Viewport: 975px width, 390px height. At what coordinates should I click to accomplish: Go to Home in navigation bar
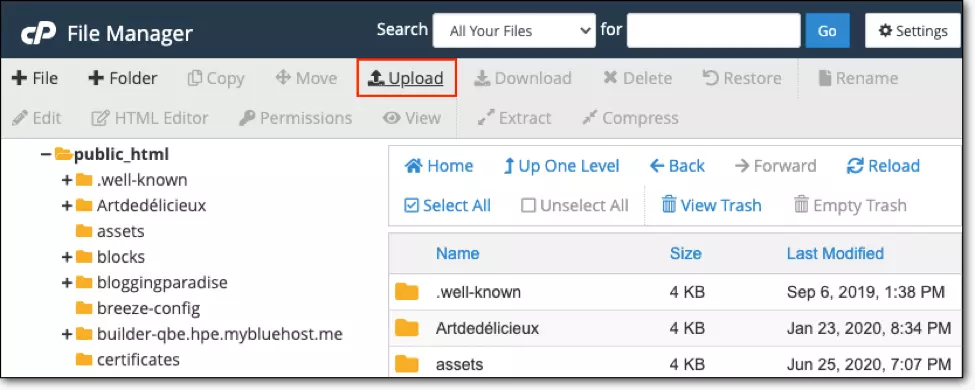pos(438,166)
